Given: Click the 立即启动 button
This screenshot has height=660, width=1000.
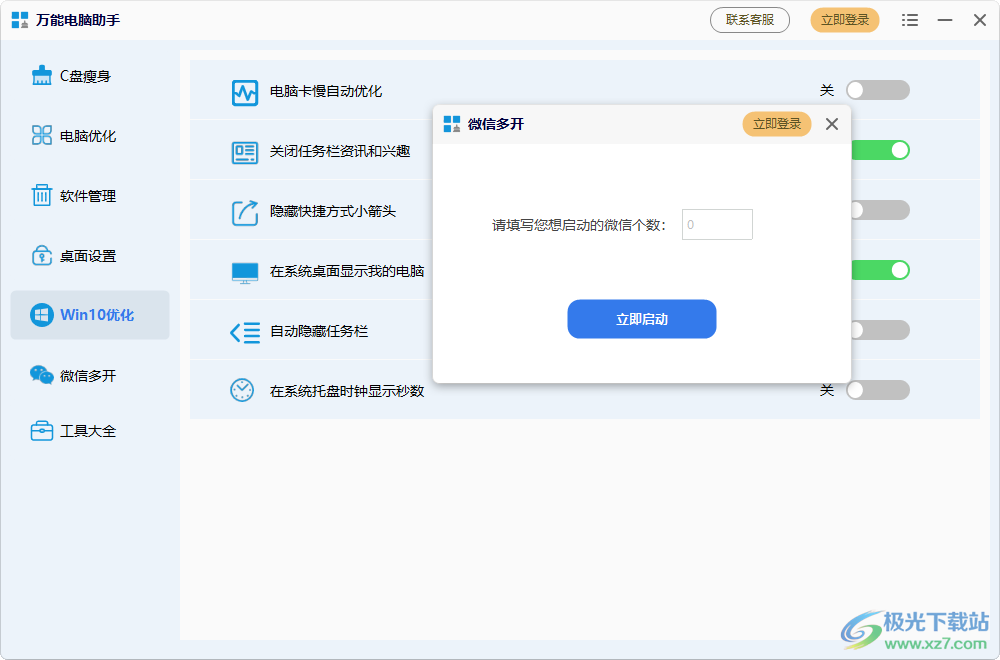Looking at the screenshot, I should 641,319.
